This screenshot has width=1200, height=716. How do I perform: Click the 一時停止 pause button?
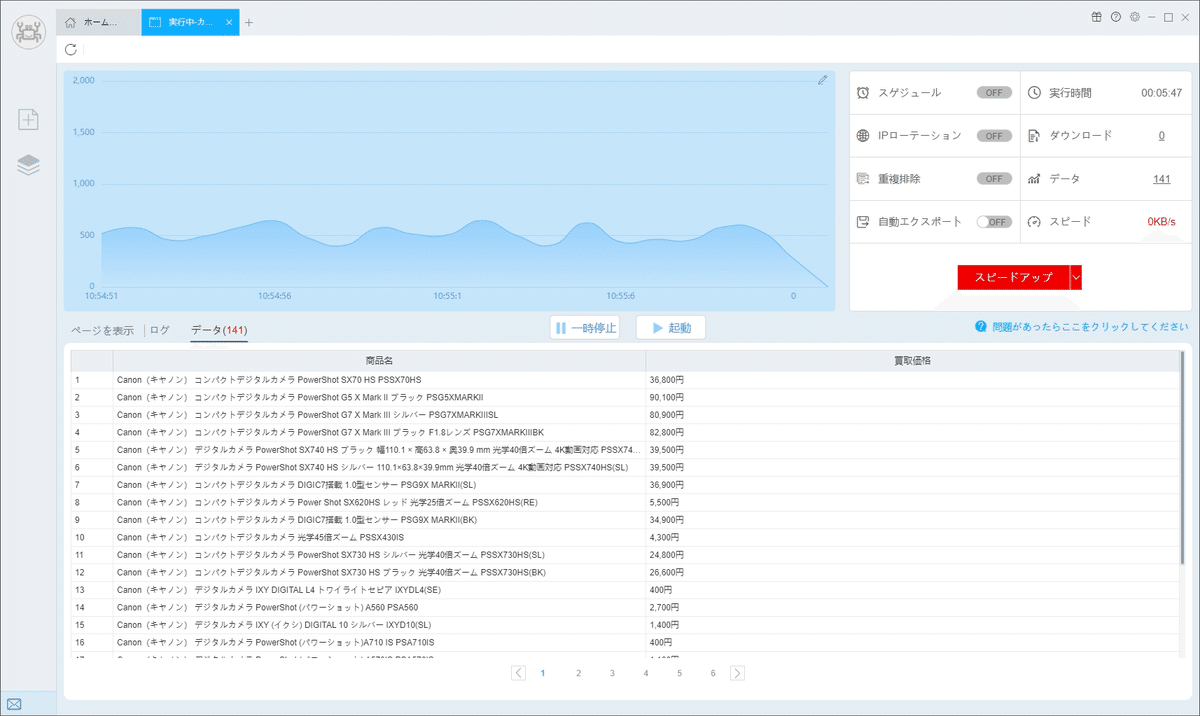coord(585,328)
